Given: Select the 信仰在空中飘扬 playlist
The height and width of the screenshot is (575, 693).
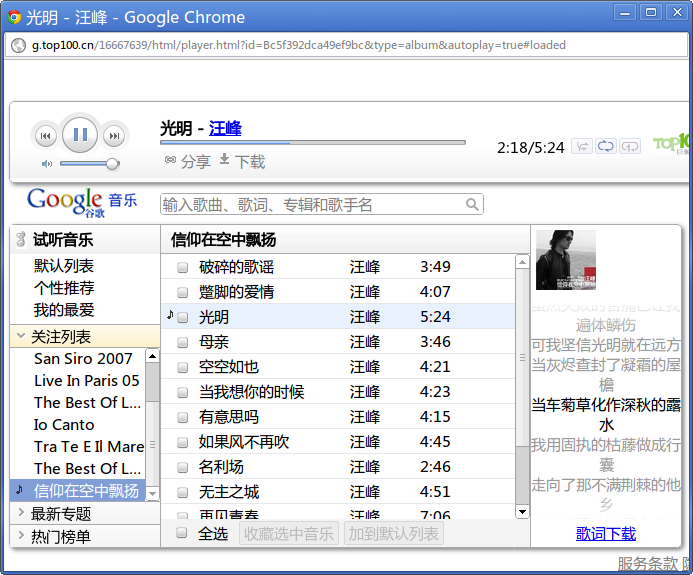Looking at the screenshot, I should 86,491.
